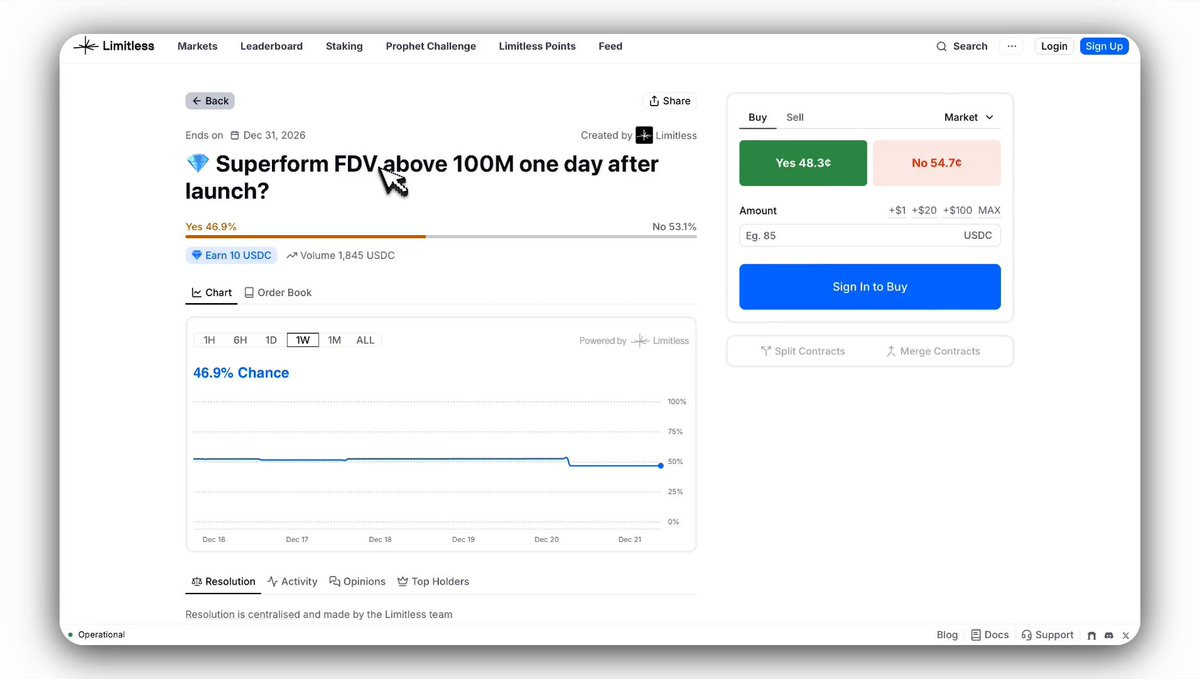Screen dimensions: 1200x679
Task: Open the Market order type dropdown
Action: pos(969,118)
